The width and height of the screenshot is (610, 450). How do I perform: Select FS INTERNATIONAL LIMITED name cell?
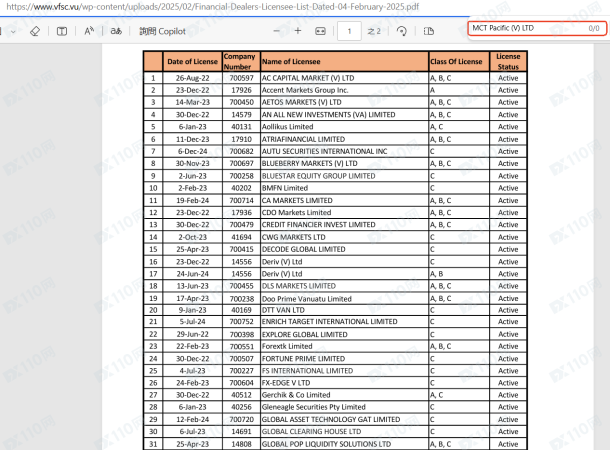[x=344, y=371]
